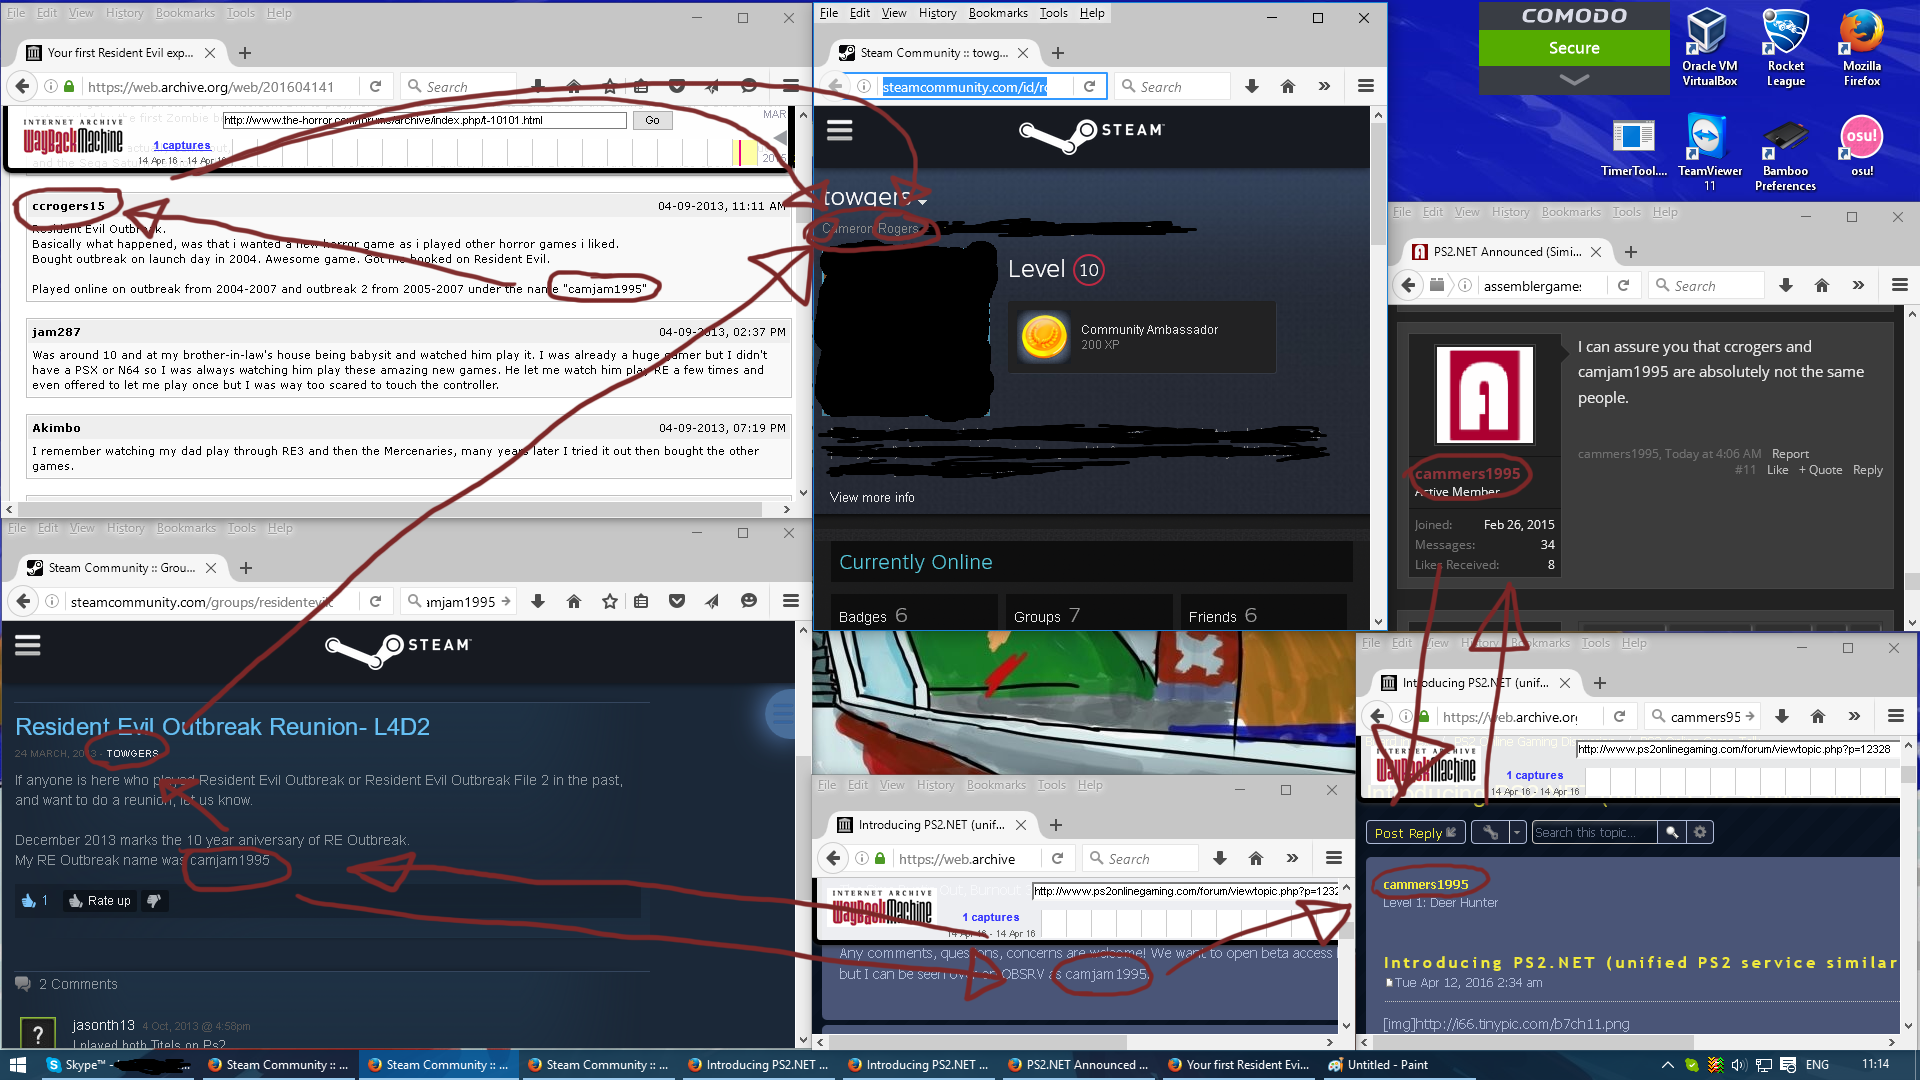The height and width of the screenshot is (1080, 1920).
Task: Expand toolbar overflow in bottom-middle Wayback window
Action: click(x=1292, y=859)
